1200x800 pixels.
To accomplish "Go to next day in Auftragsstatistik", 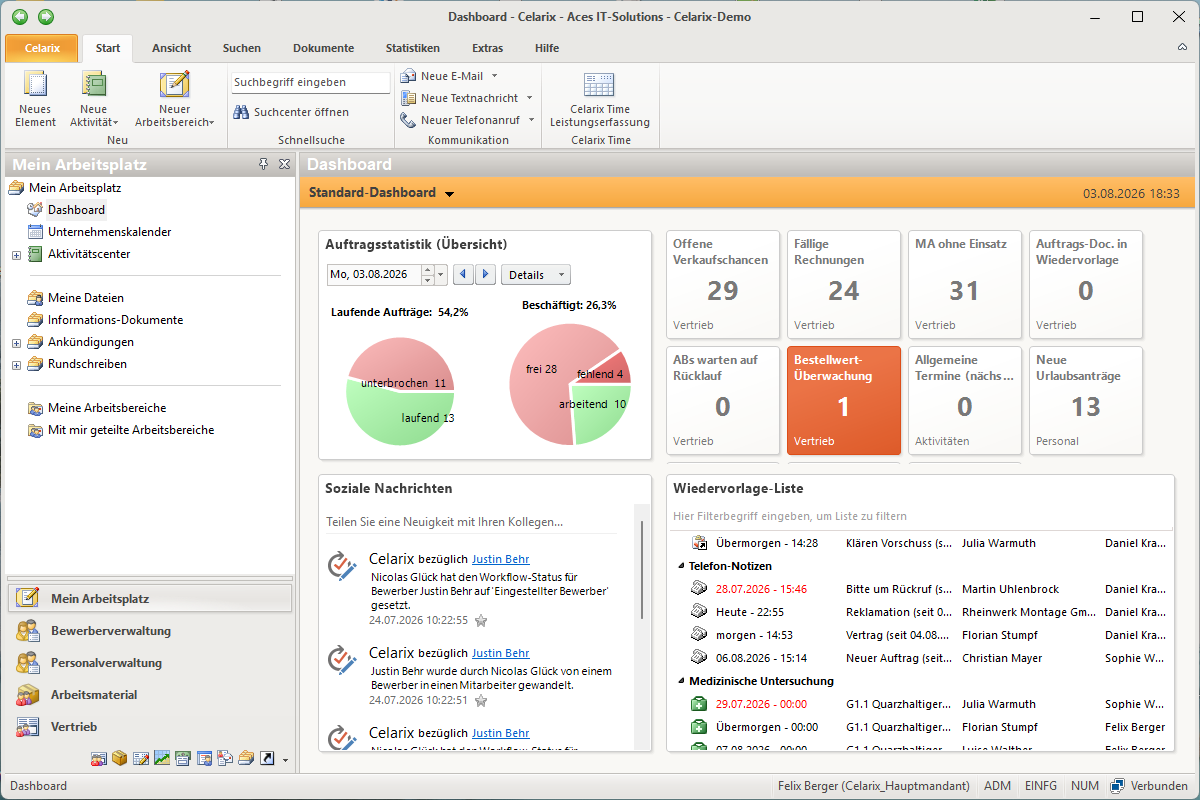I will click(485, 274).
